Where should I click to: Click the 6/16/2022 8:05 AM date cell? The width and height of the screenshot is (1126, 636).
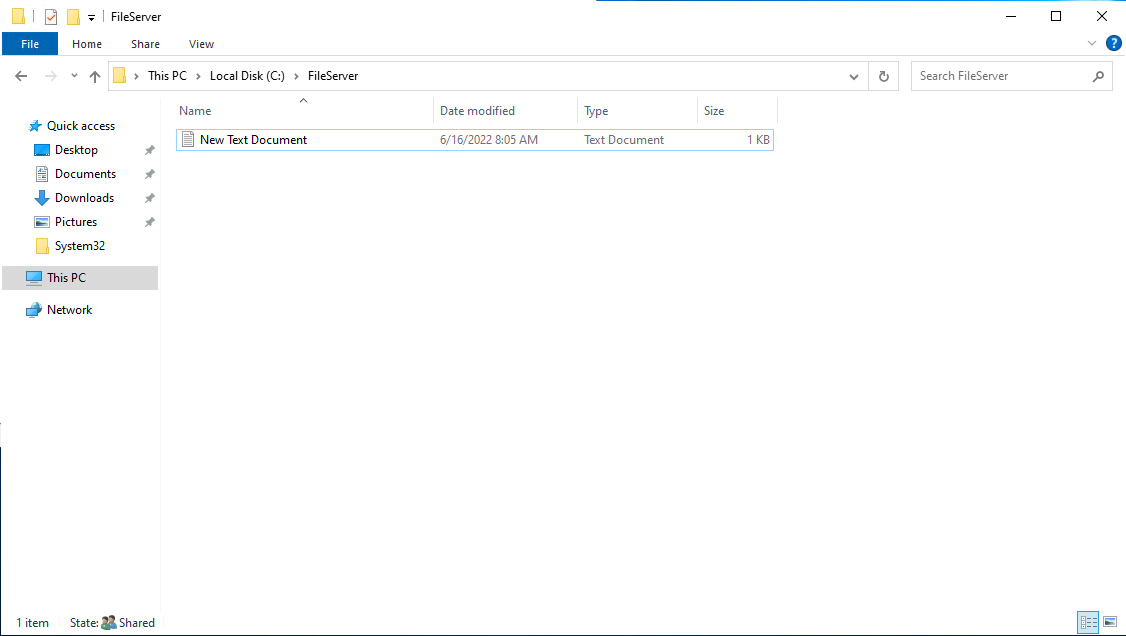click(x=489, y=140)
